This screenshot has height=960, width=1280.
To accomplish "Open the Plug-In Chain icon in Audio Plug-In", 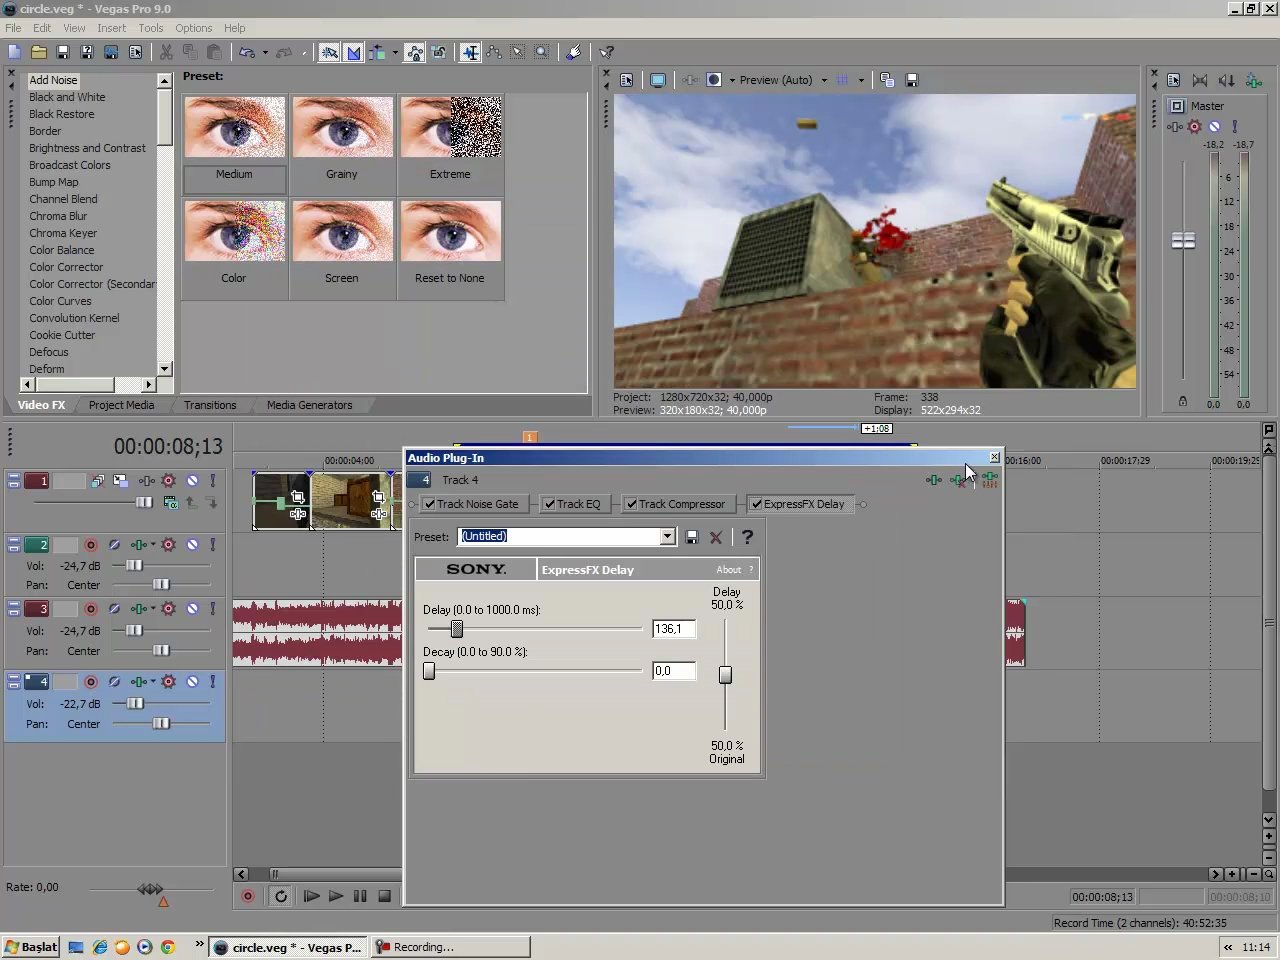I will click(x=934, y=480).
